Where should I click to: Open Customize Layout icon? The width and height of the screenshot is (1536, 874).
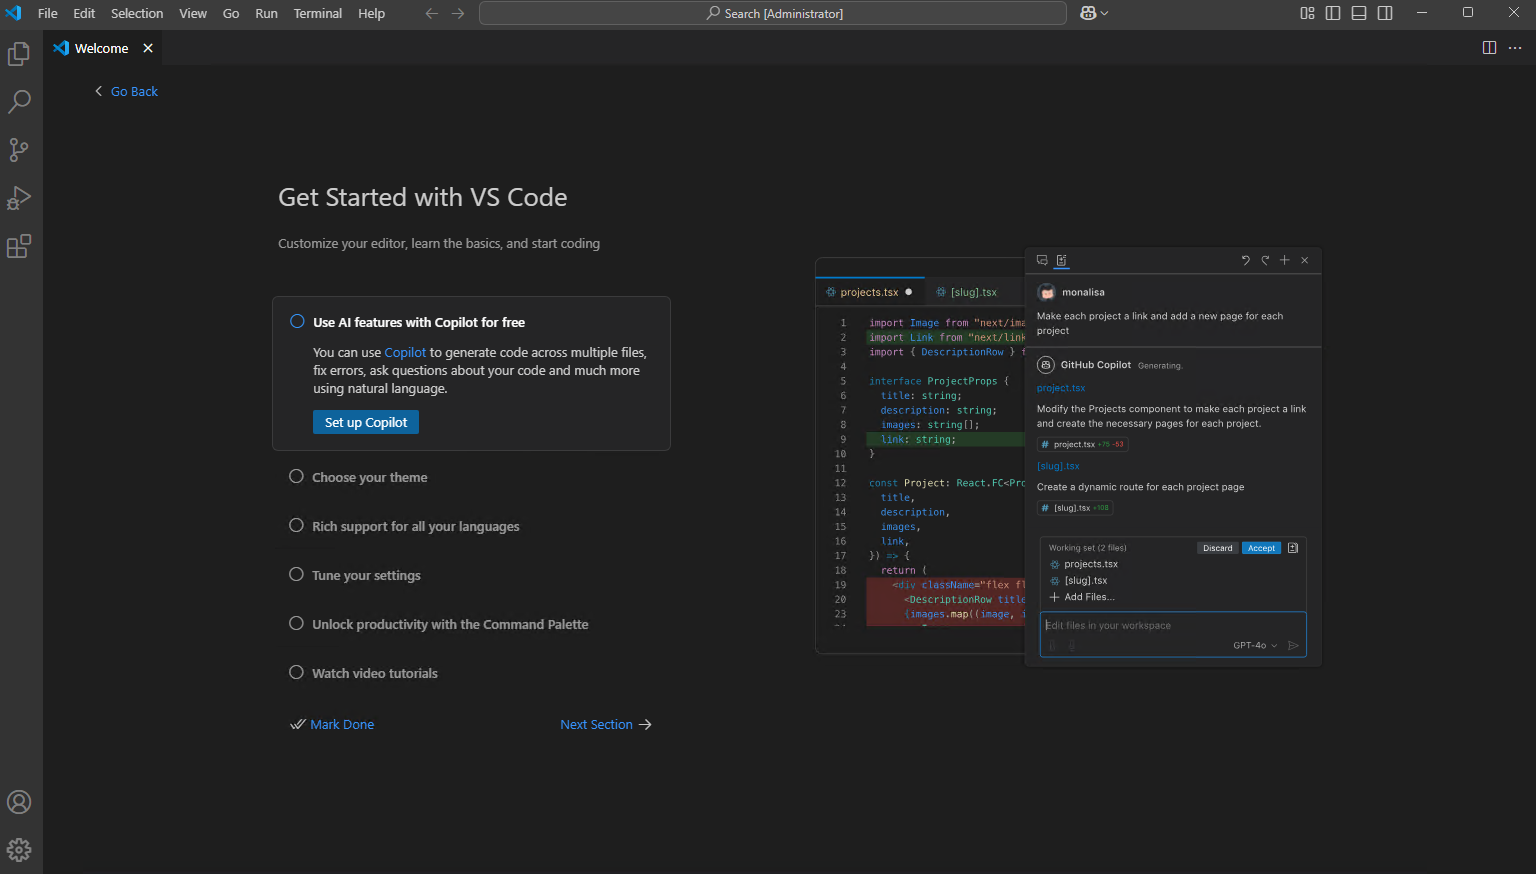1307,13
